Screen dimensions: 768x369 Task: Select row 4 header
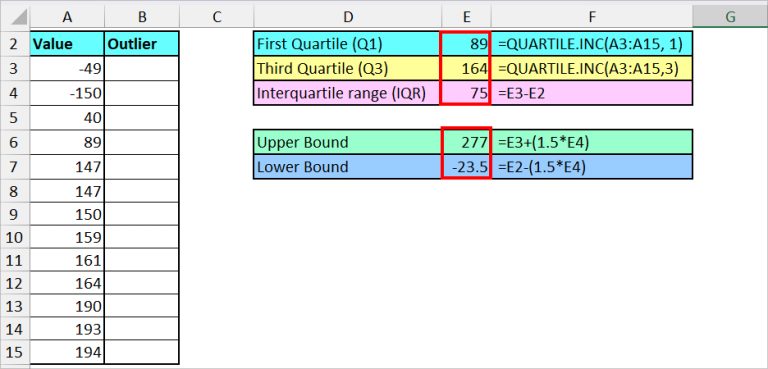[15, 93]
